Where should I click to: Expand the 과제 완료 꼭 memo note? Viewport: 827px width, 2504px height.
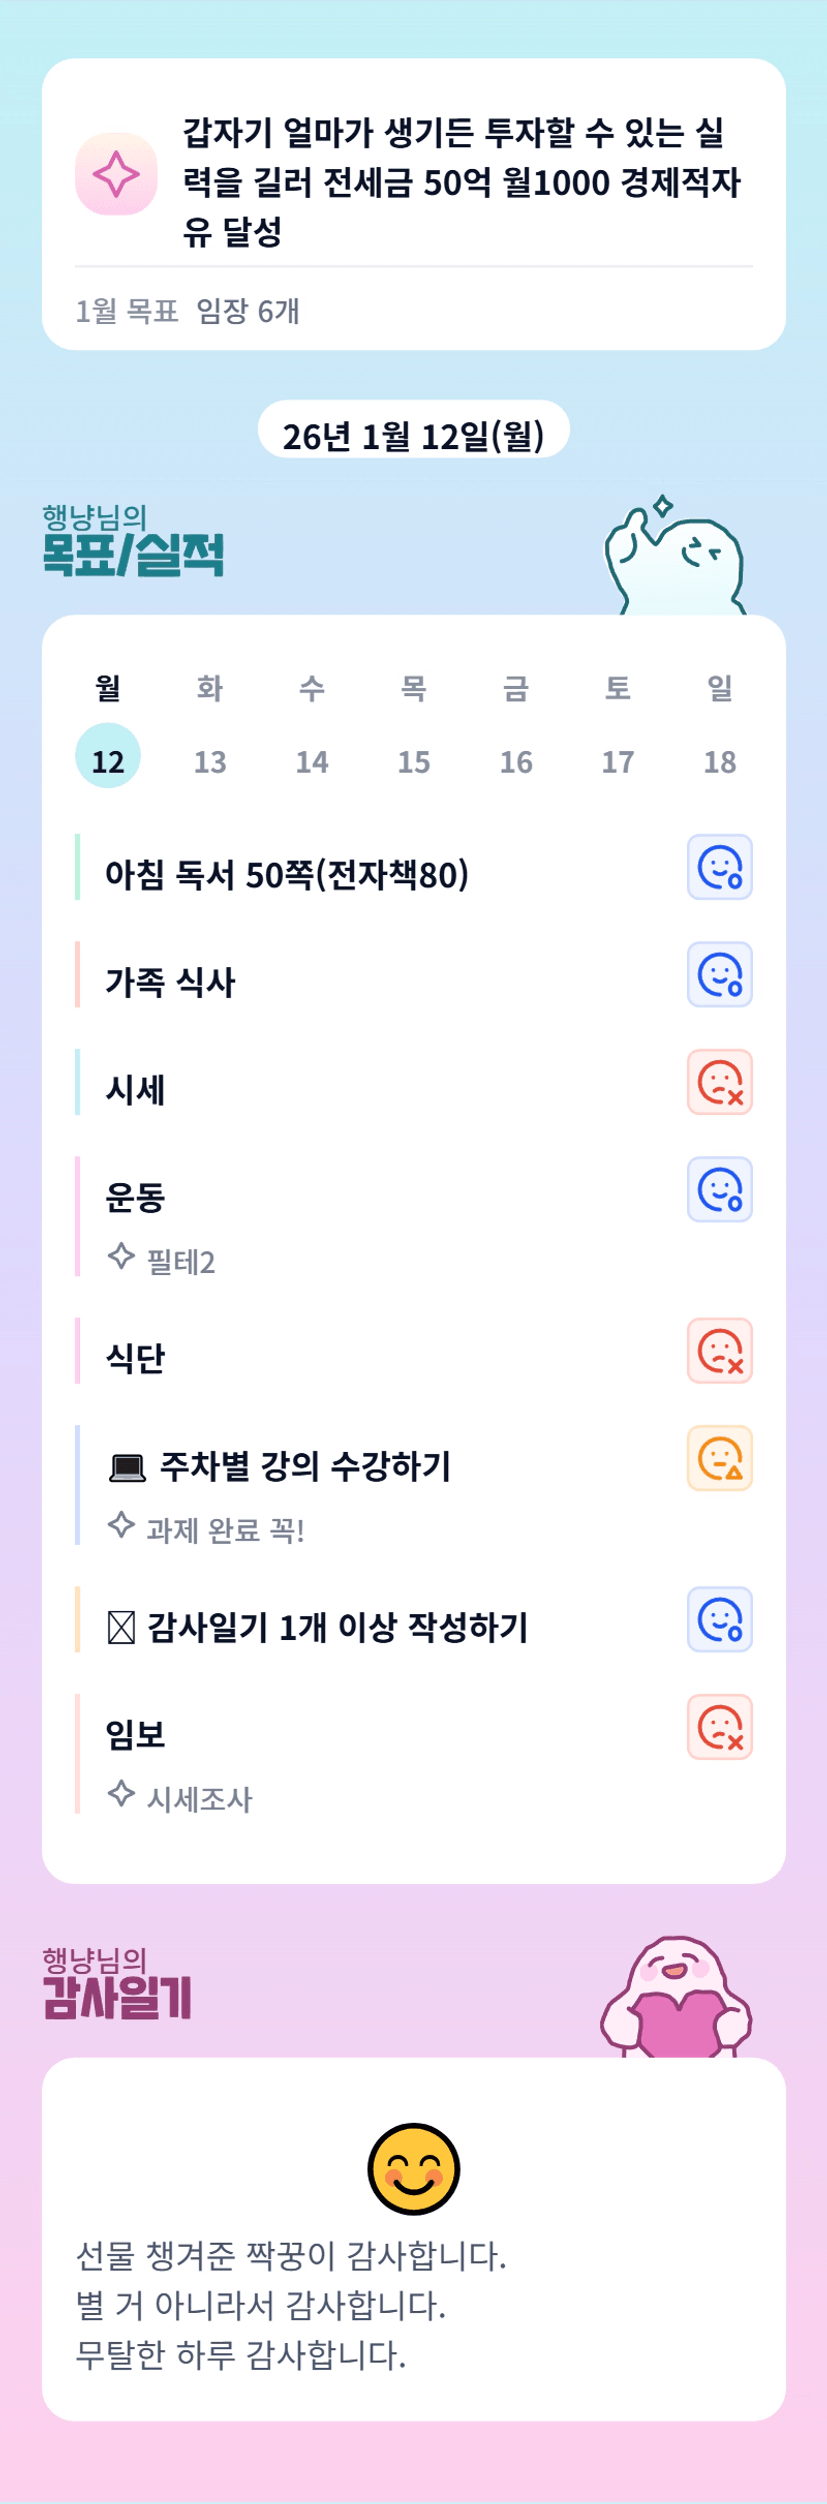(224, 1530)
